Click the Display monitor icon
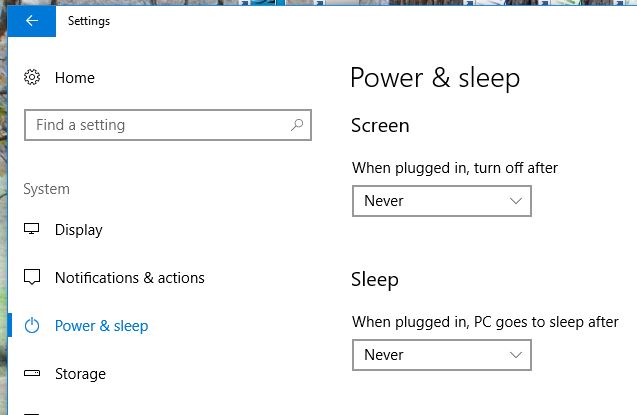This screenshot has height=415, width=637. point(32,230)
